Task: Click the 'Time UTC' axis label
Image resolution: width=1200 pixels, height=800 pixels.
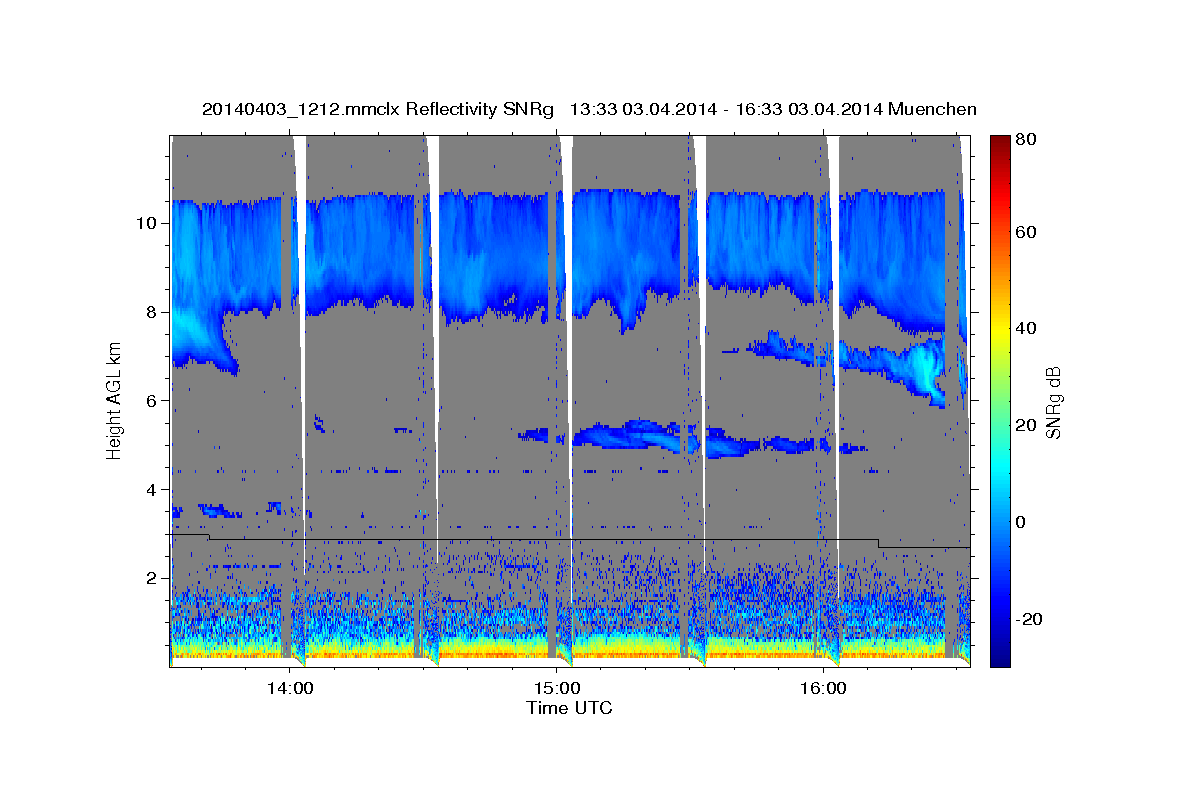Action: [x=569, y=708]
